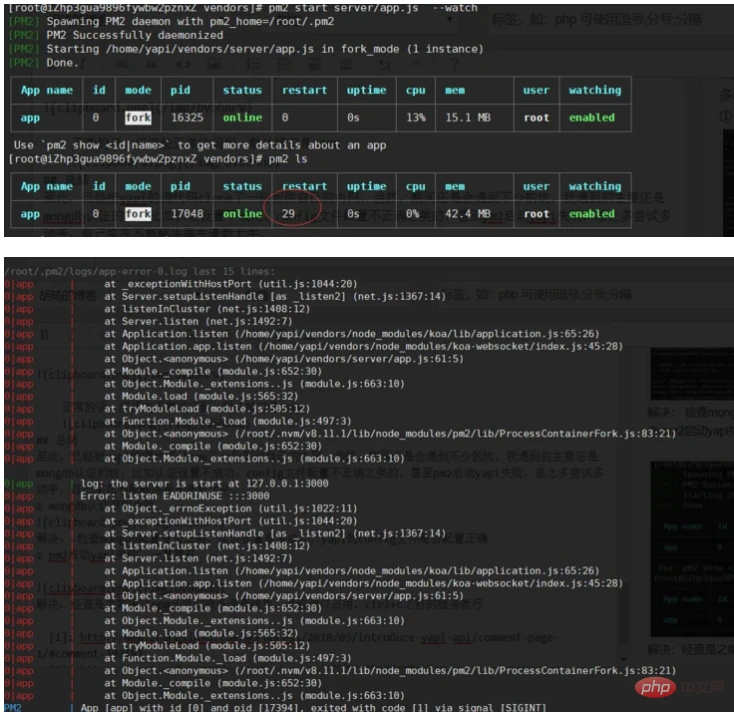Select the cpu value 0%
Image resolution: width=734 pixels, height=720 pixels.
[412, 214]
